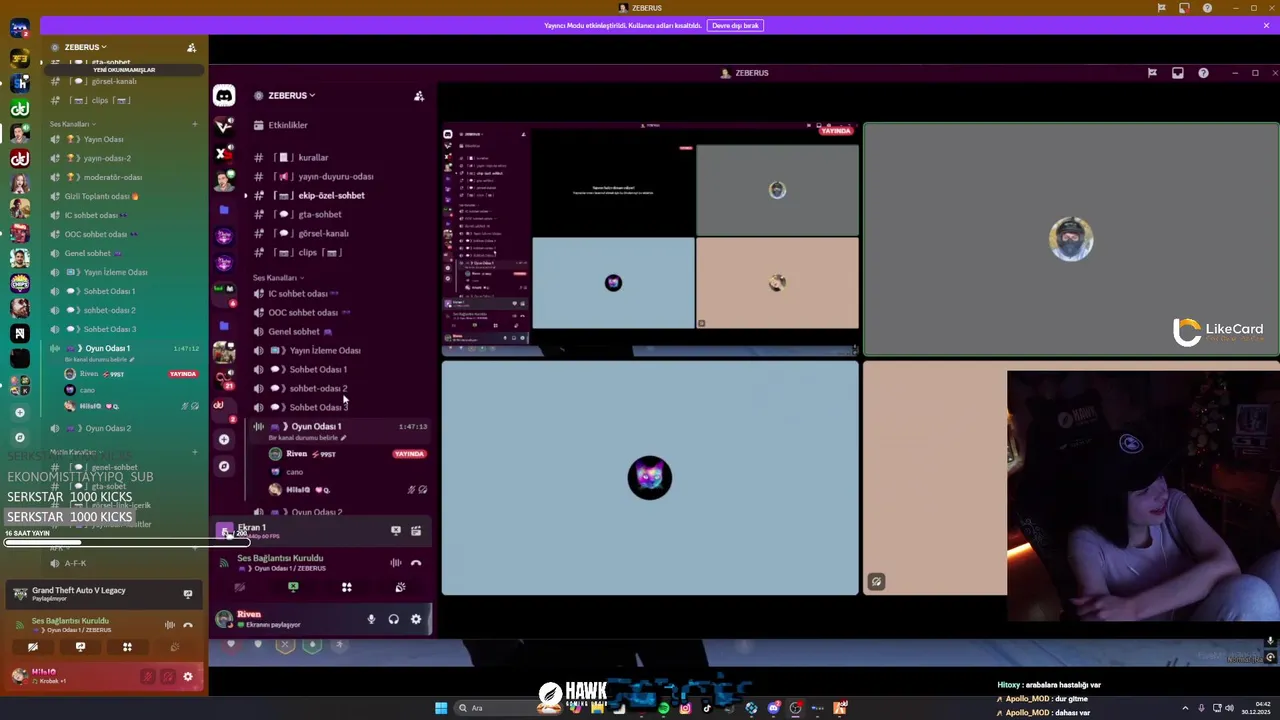The height and width of the screenshot is (720, 1280).
Task: Open activities launcher in the outer voice panel
Action: (x=127, y=647)
